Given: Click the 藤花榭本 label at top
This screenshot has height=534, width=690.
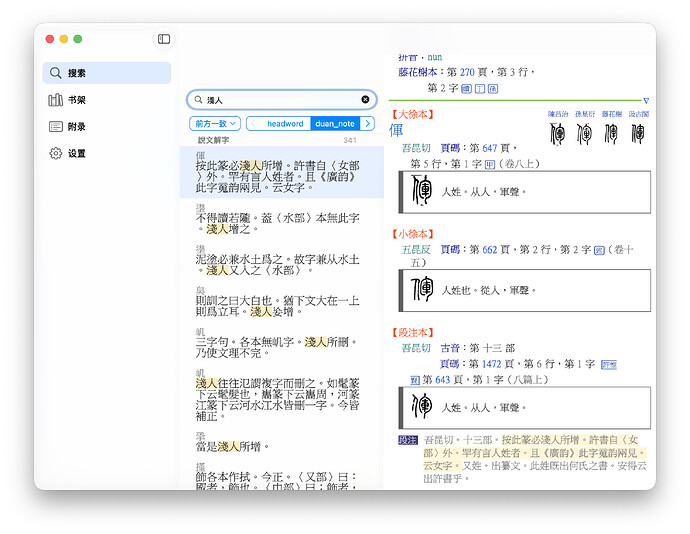Looking at the screenshot, I should 418,72.
